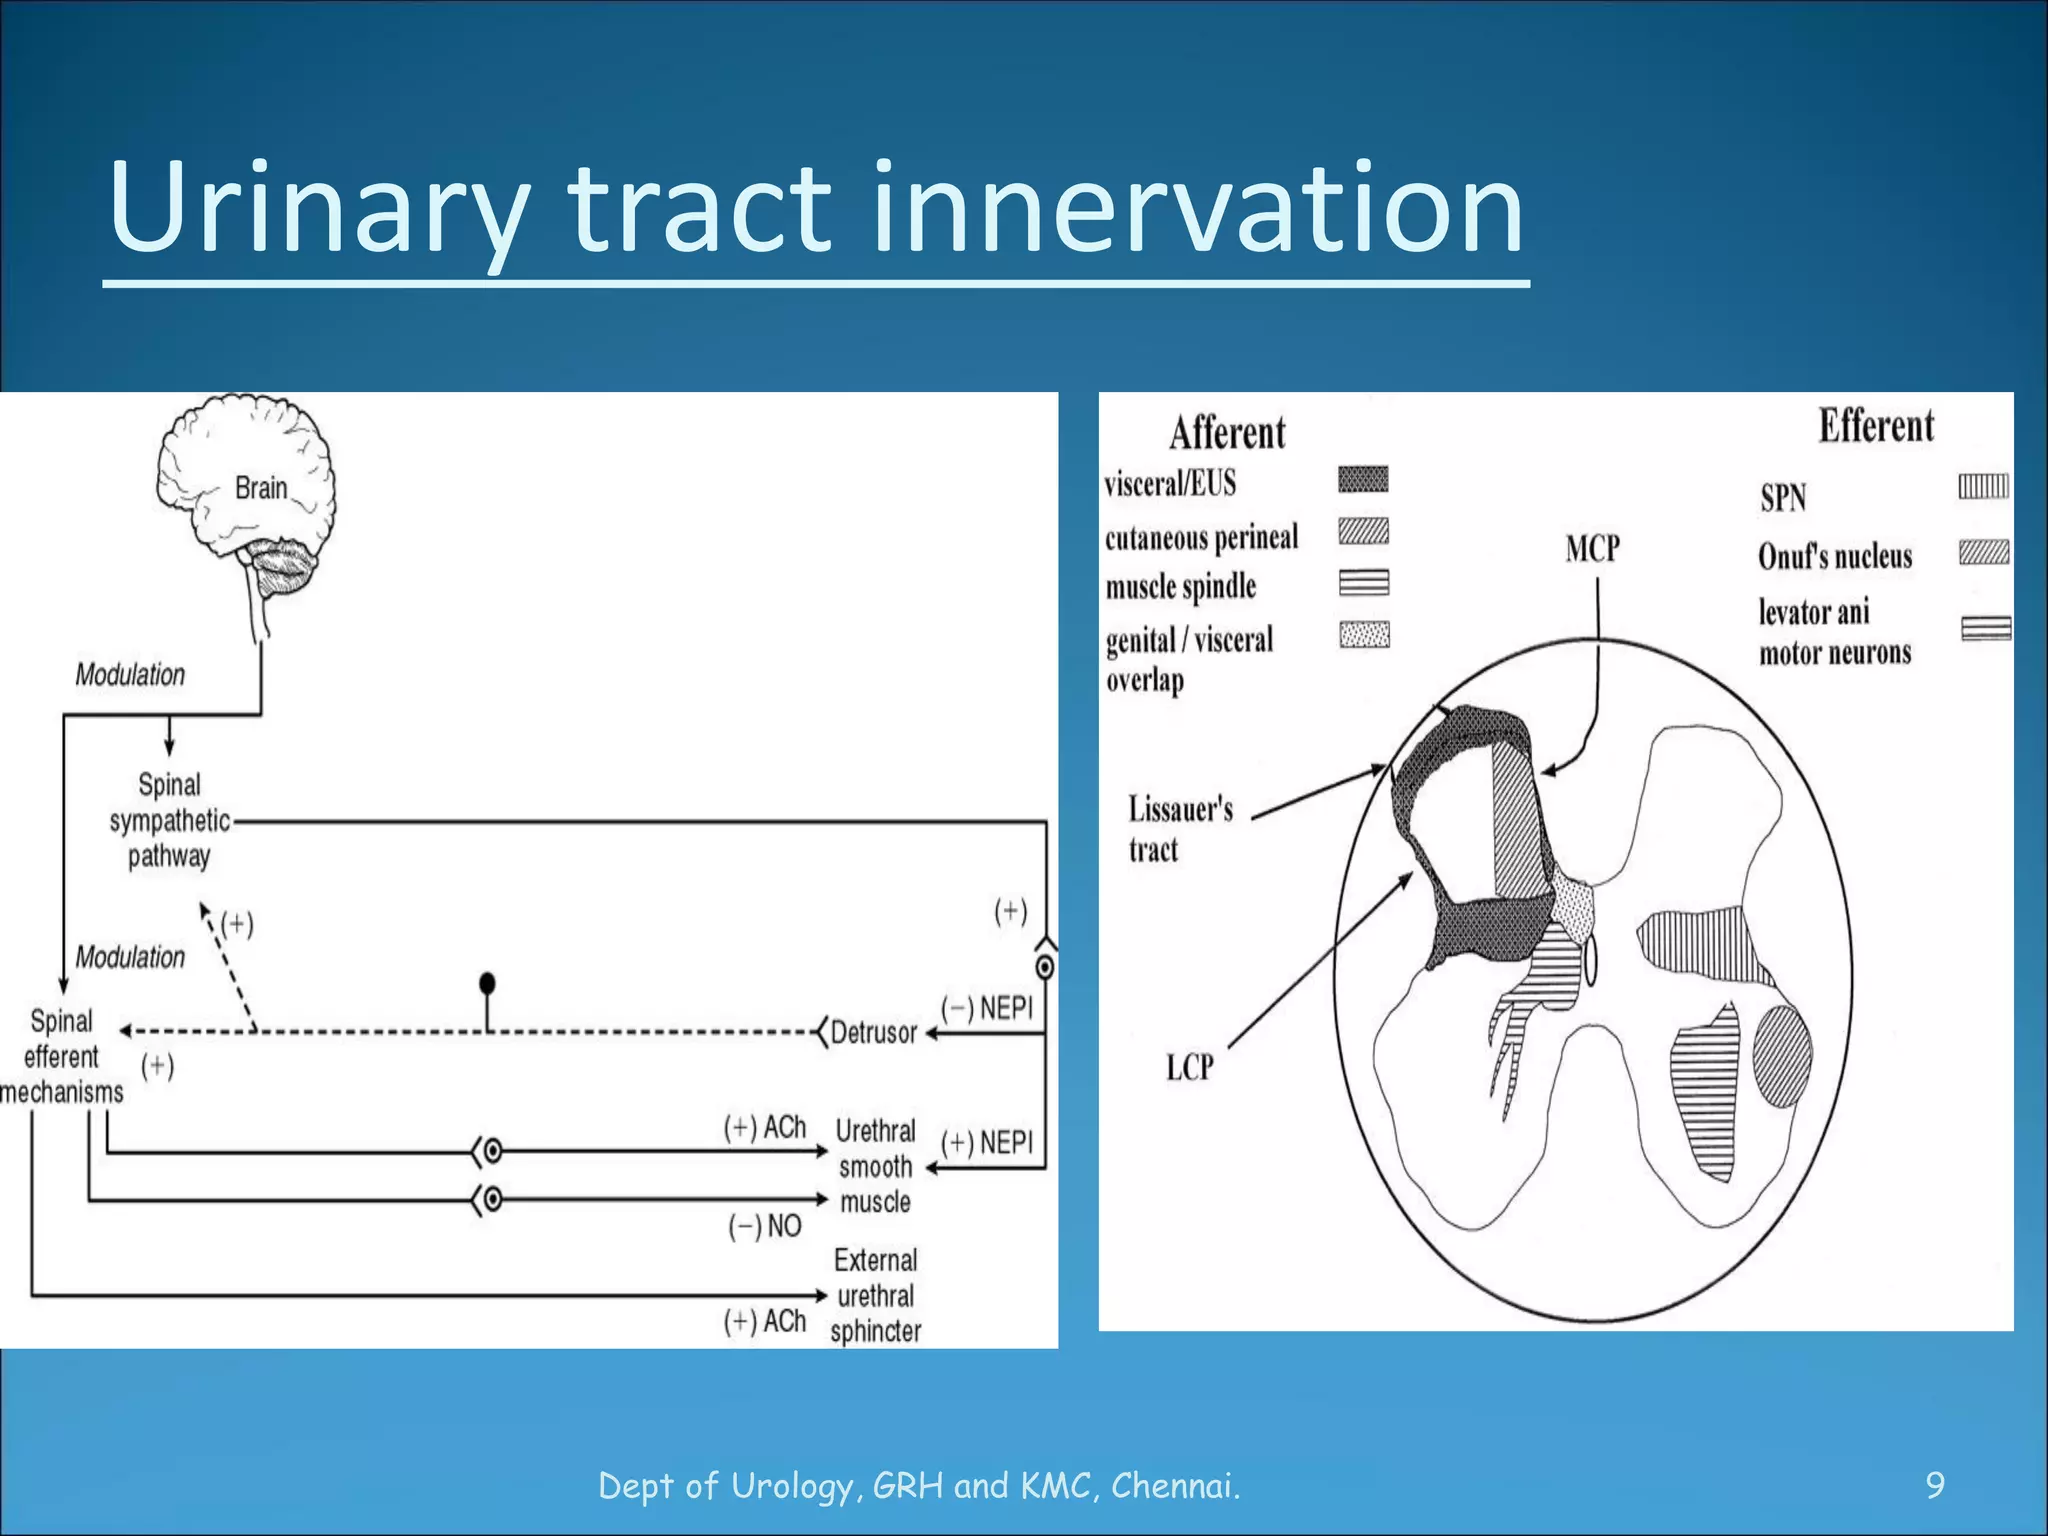Click (+) ACh above the Urethral smooth muscle arrow
This screenshot has height=1536, width=2048.
pos(765,1127)
